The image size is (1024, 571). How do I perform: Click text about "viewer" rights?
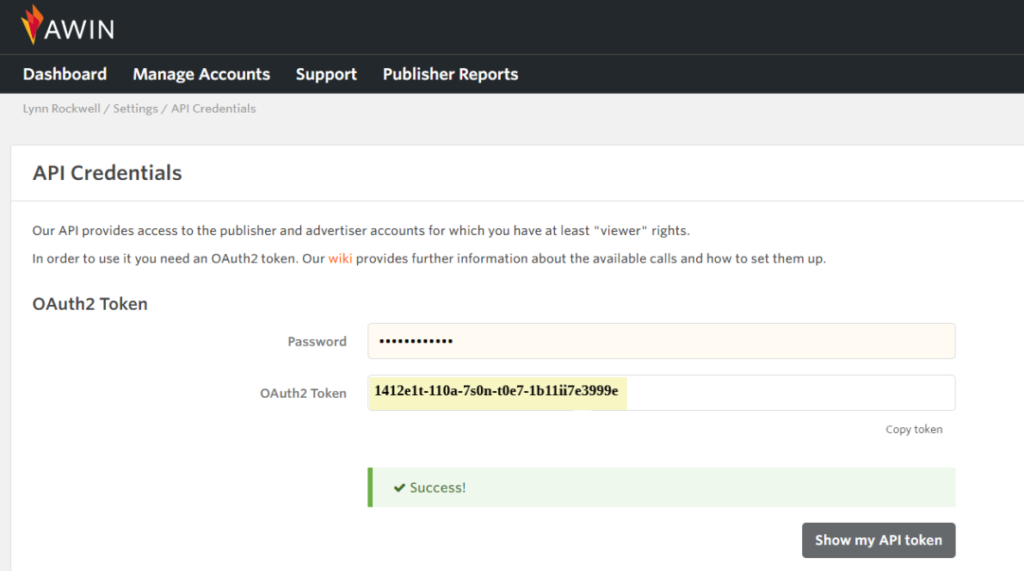coord(360,231)
